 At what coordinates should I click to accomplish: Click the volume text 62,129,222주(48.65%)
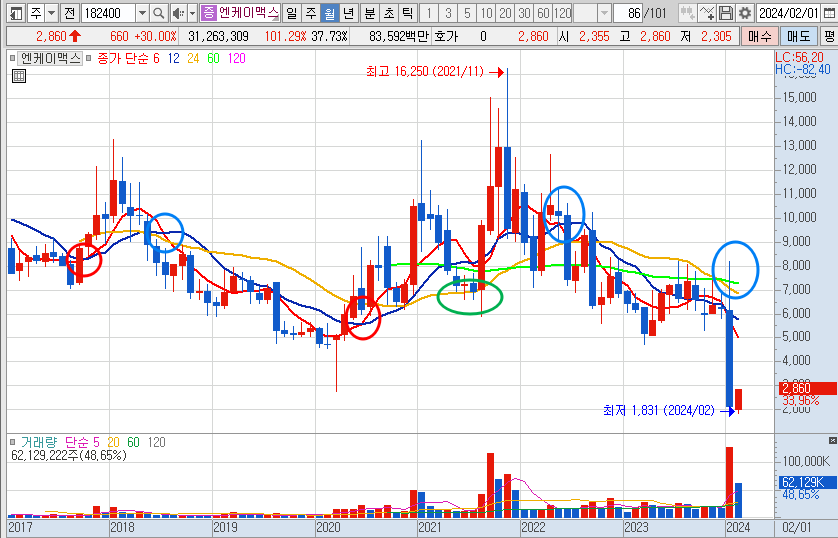pyautogui.click(x=69, y=456)
